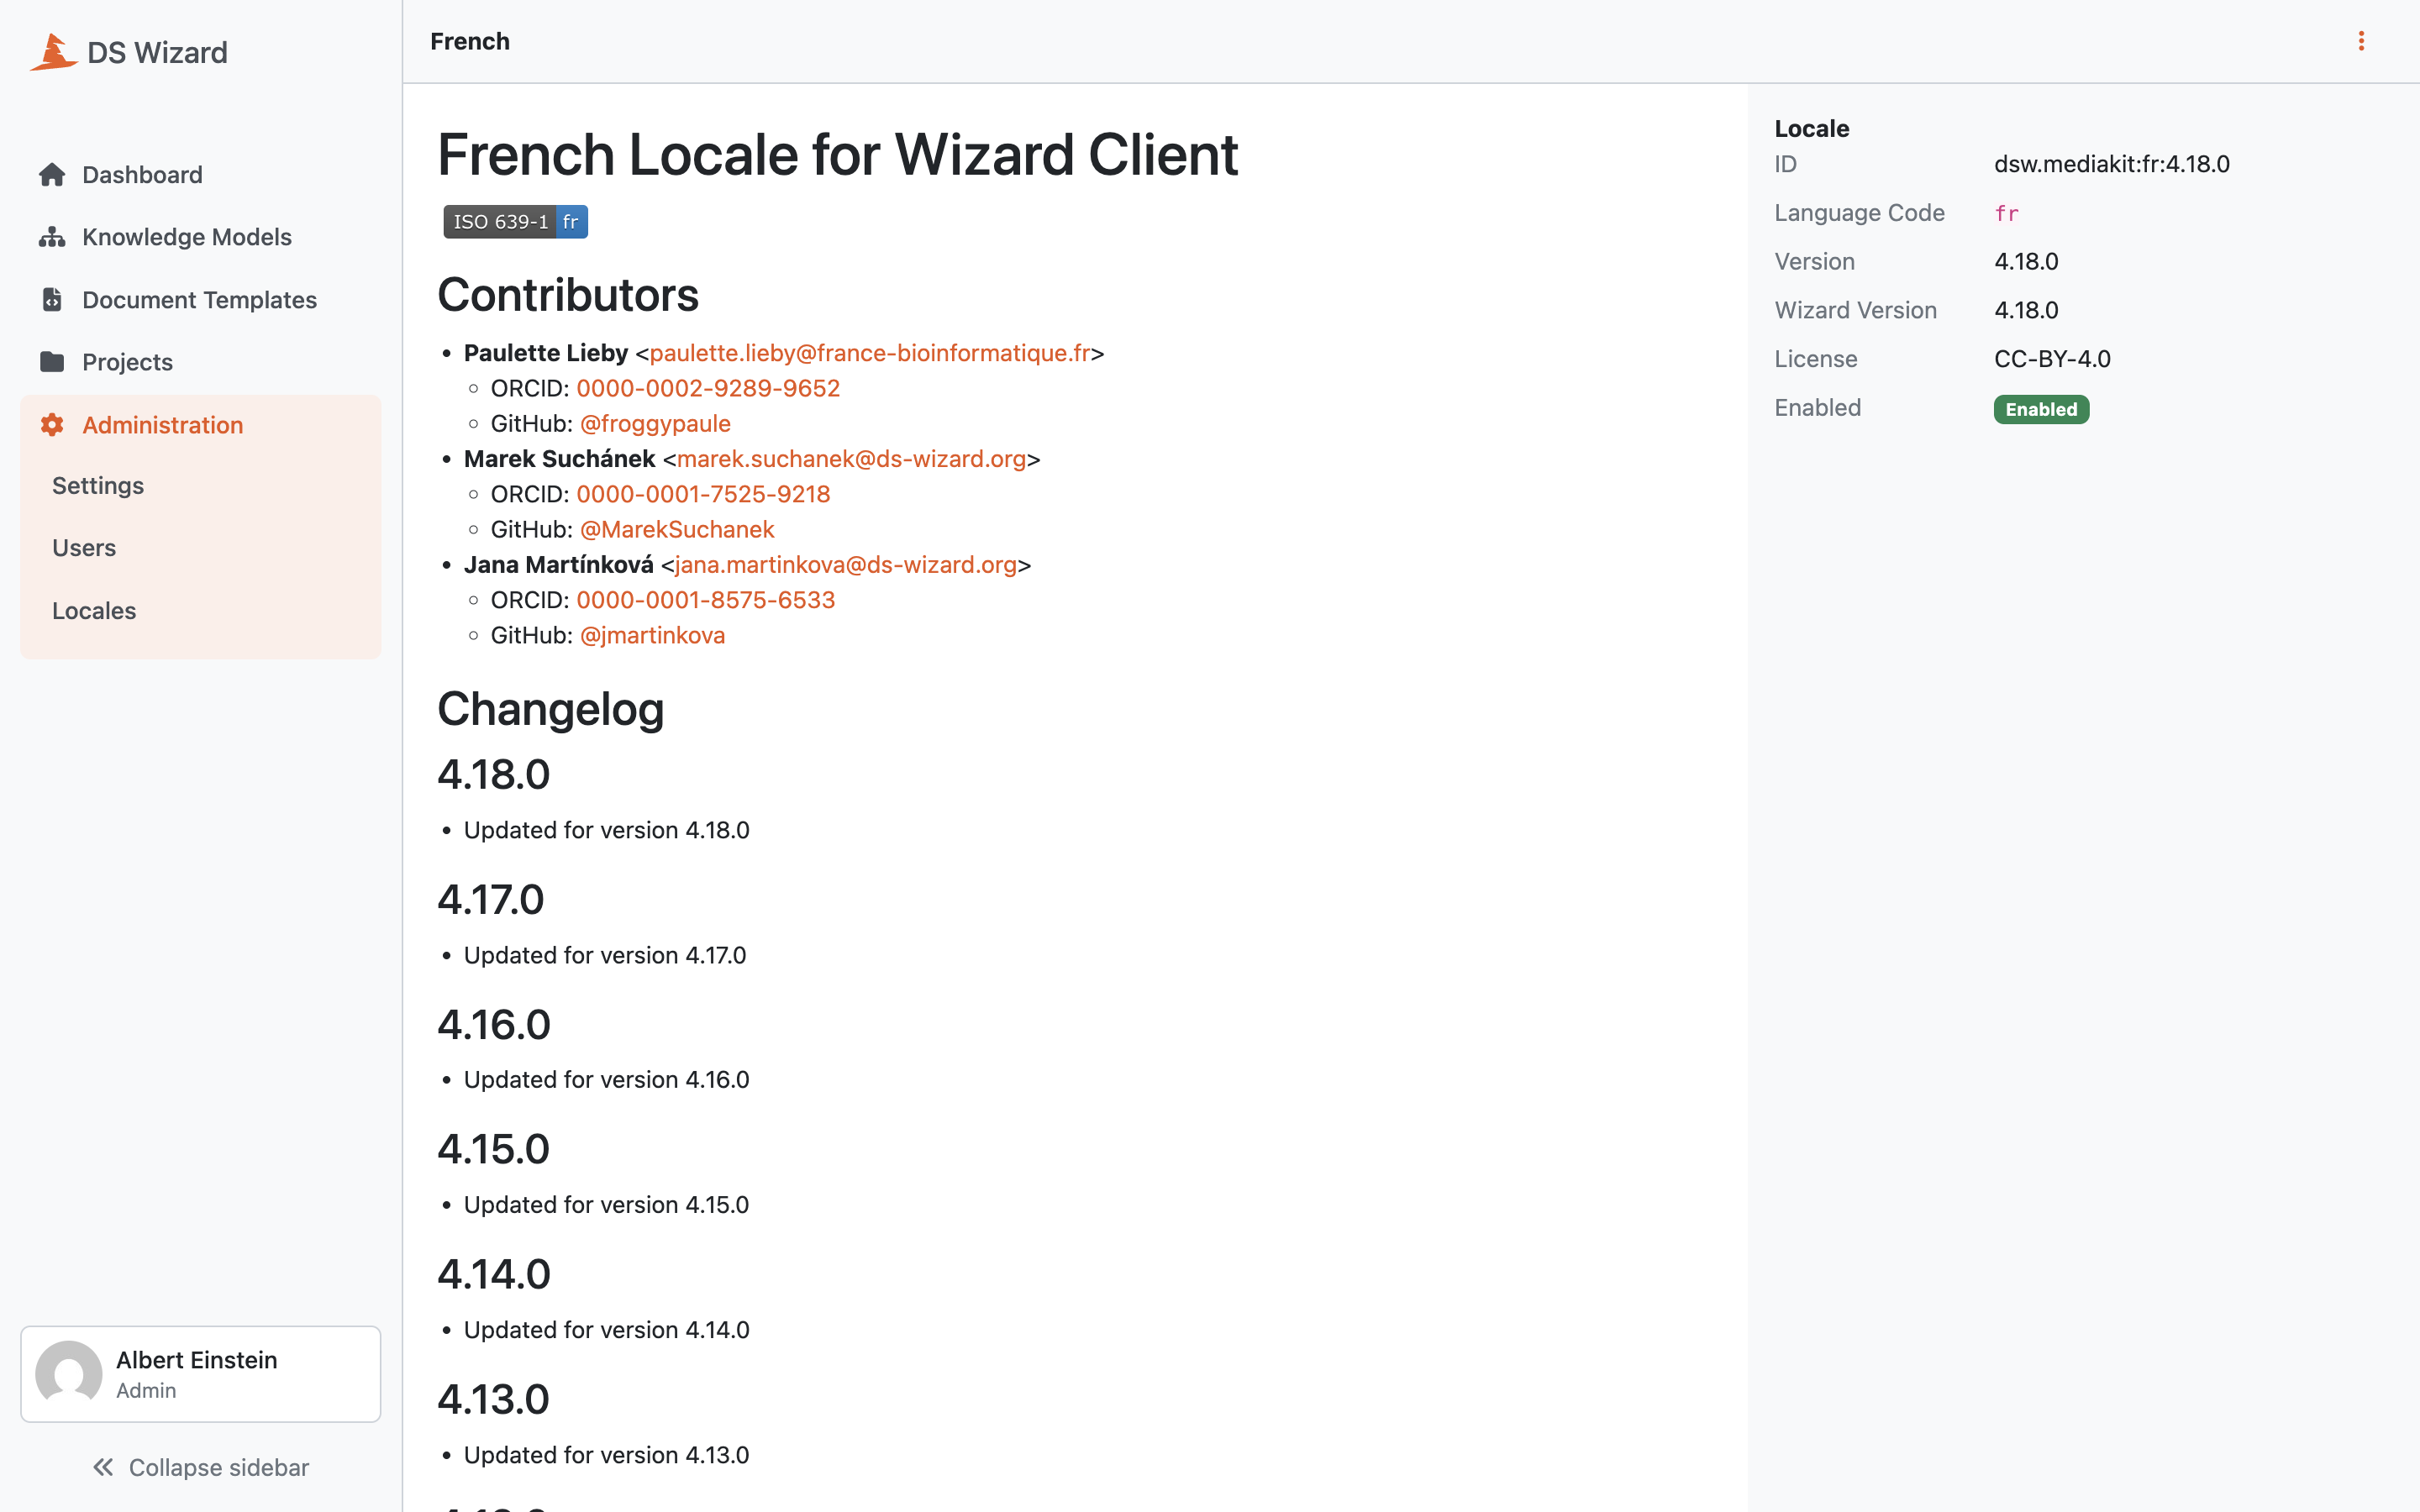This screenshot has height=1512, width=2420.
Task: Click the Projects folder icon
Action: pyautogui.click(x=52, y=362)
